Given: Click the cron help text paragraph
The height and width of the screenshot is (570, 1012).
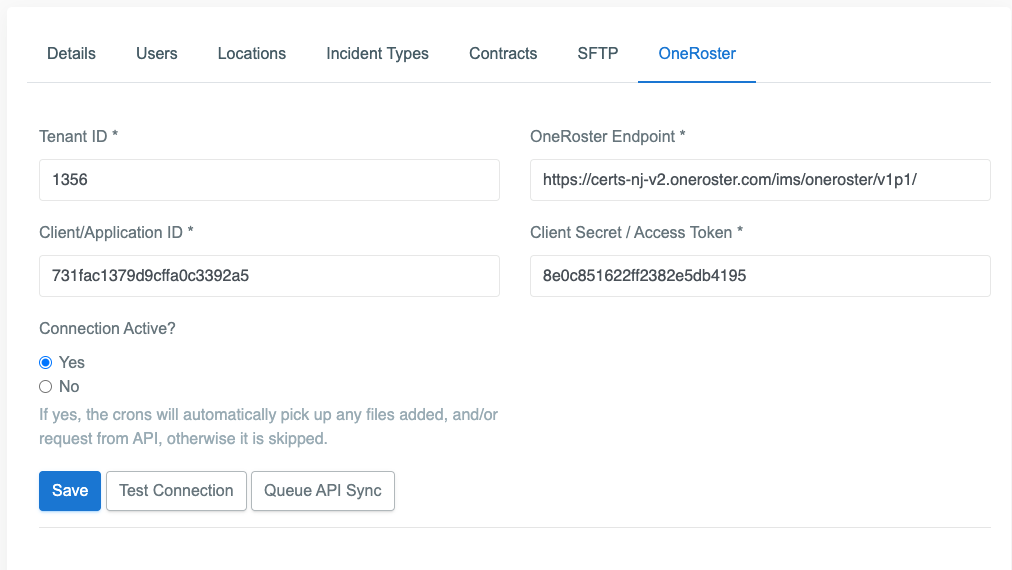Looking at the screenshot, I should [268, 427].
